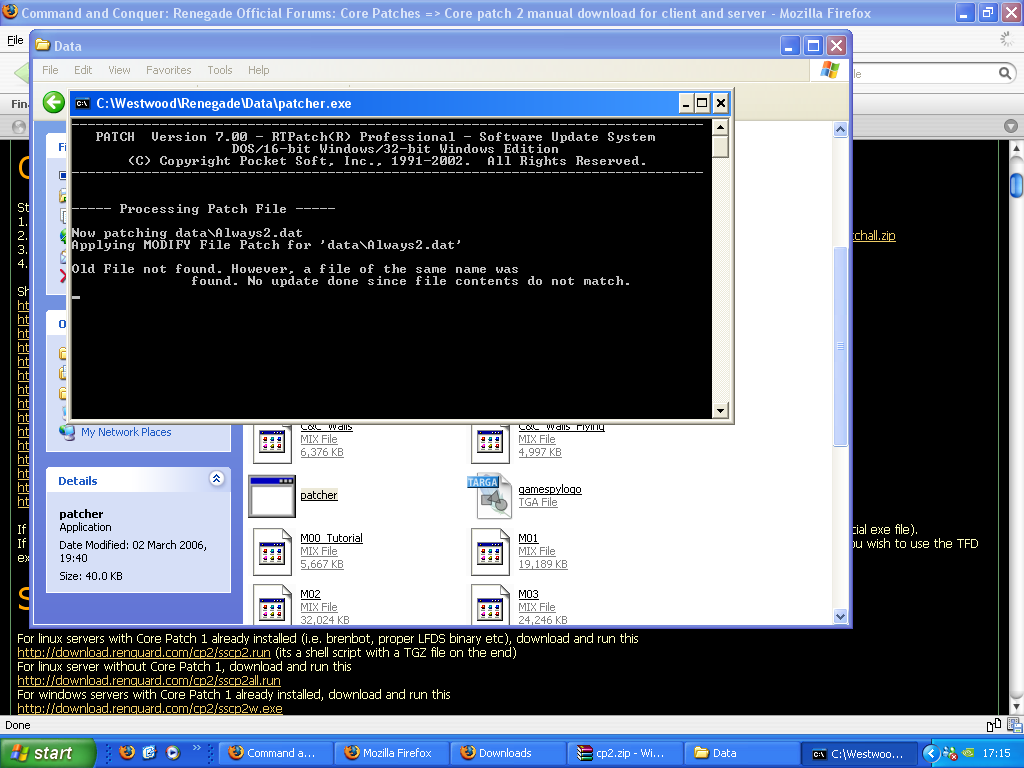Open the Favorites menu in Explorer
The height and width of the screenshot is (768, 1024).
tap(168, 70)
